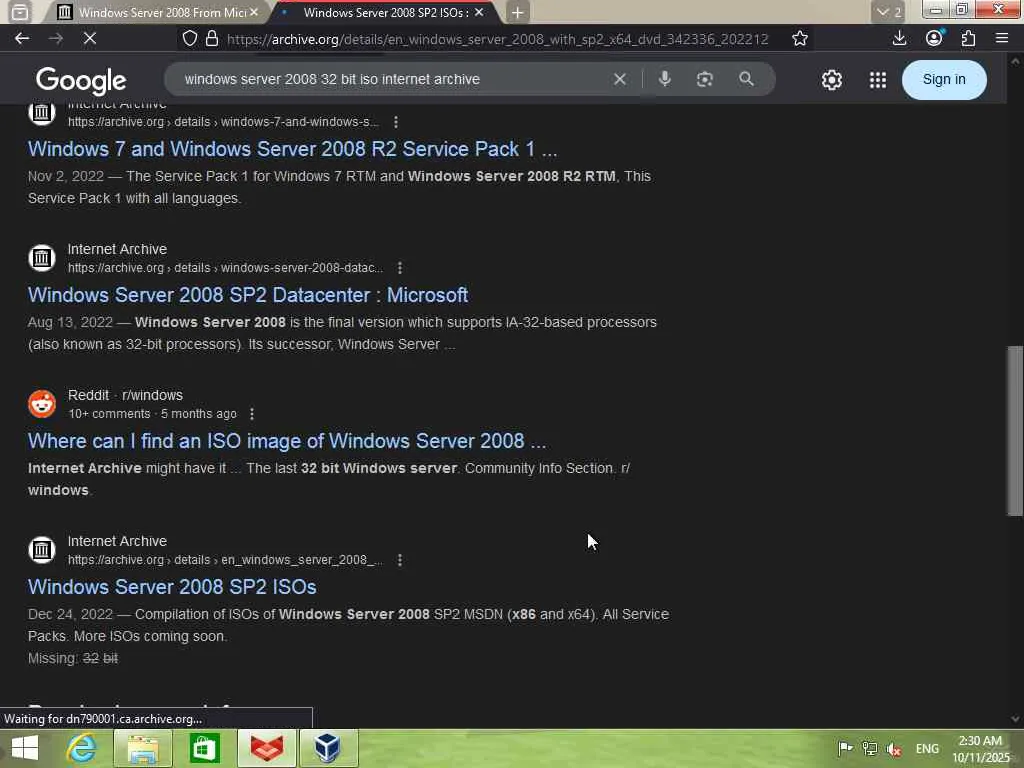View site security info via the padlock icon
This screenshot has width=1024, height=768.
(212, 39)
